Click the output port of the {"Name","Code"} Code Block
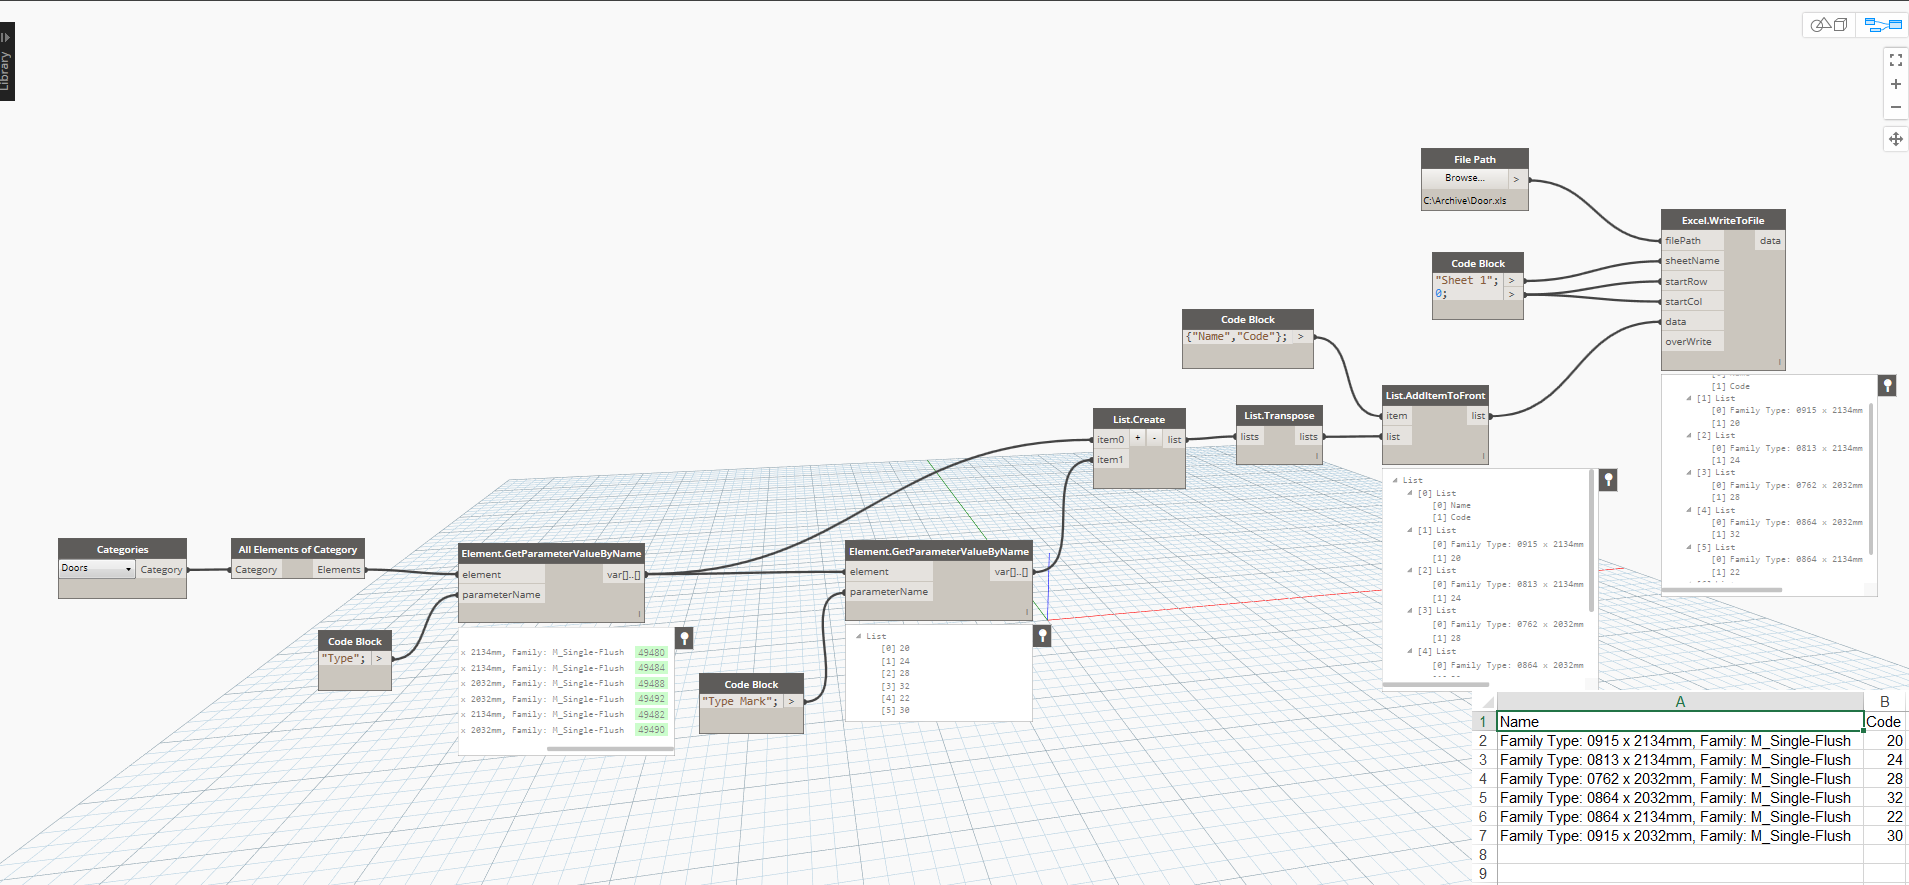Viewport: 1909px width, 885px height. [1301, 337]
